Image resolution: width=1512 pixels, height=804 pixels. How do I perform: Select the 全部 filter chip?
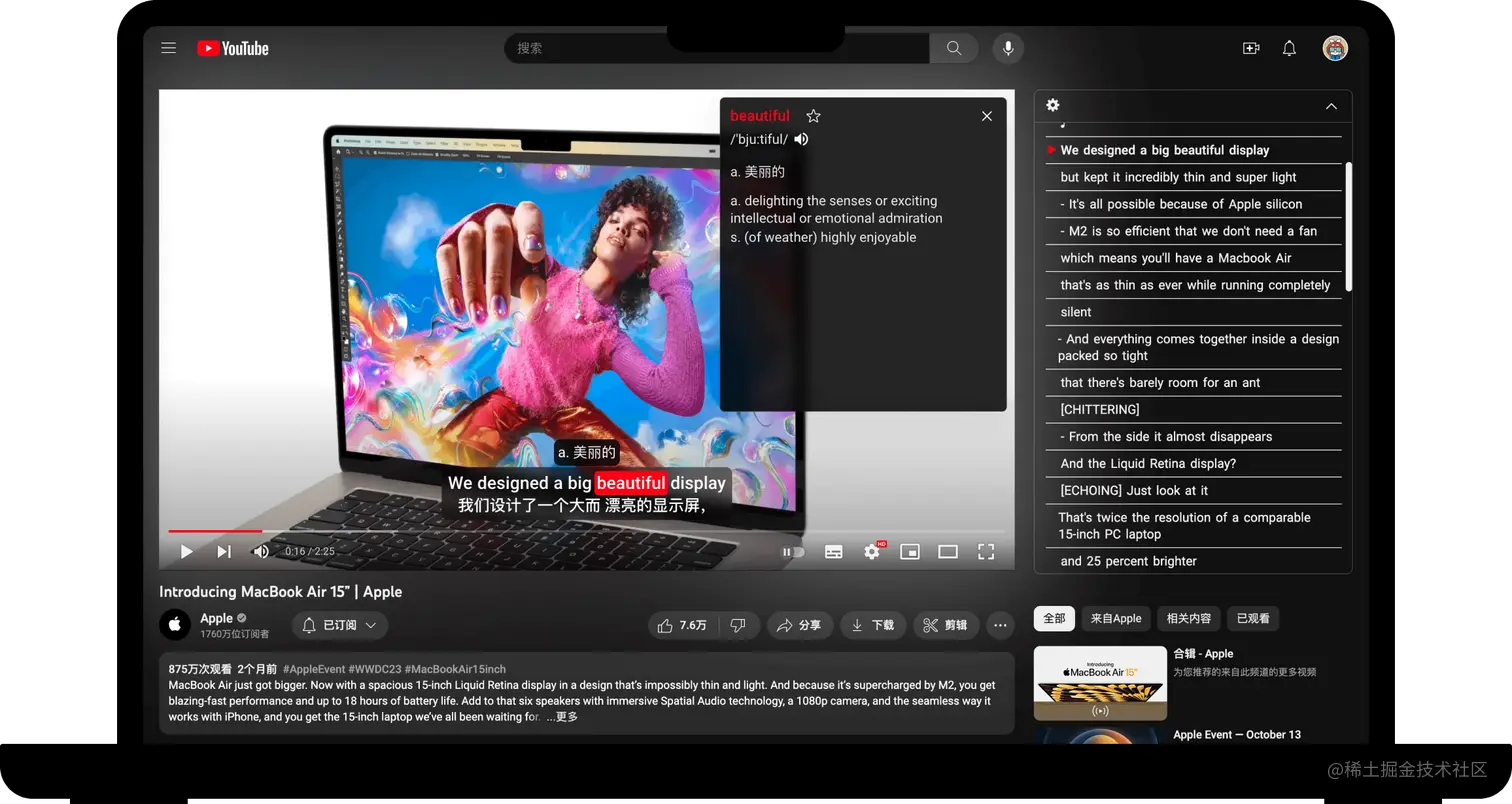pos(1054,618)
